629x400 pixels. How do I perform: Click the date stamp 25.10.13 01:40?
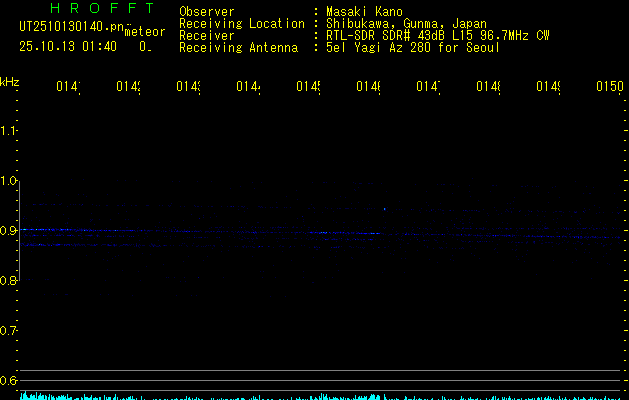[x=68, y=46]
